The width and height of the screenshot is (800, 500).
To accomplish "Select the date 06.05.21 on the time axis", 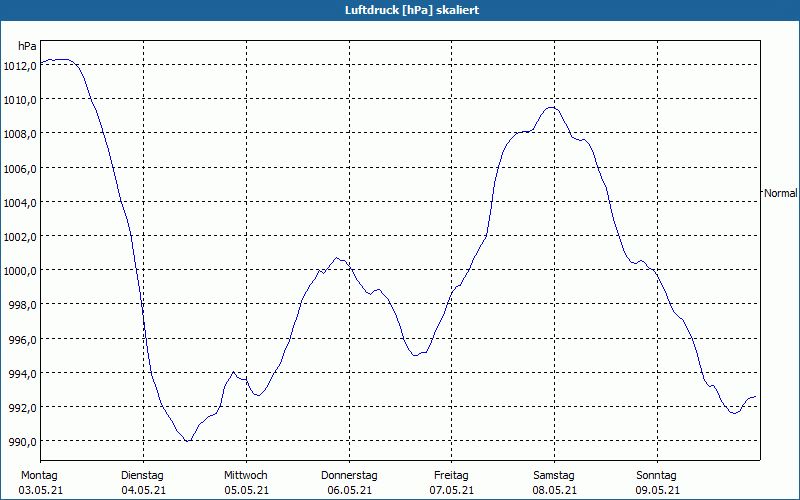I will (x=349, y=490).
